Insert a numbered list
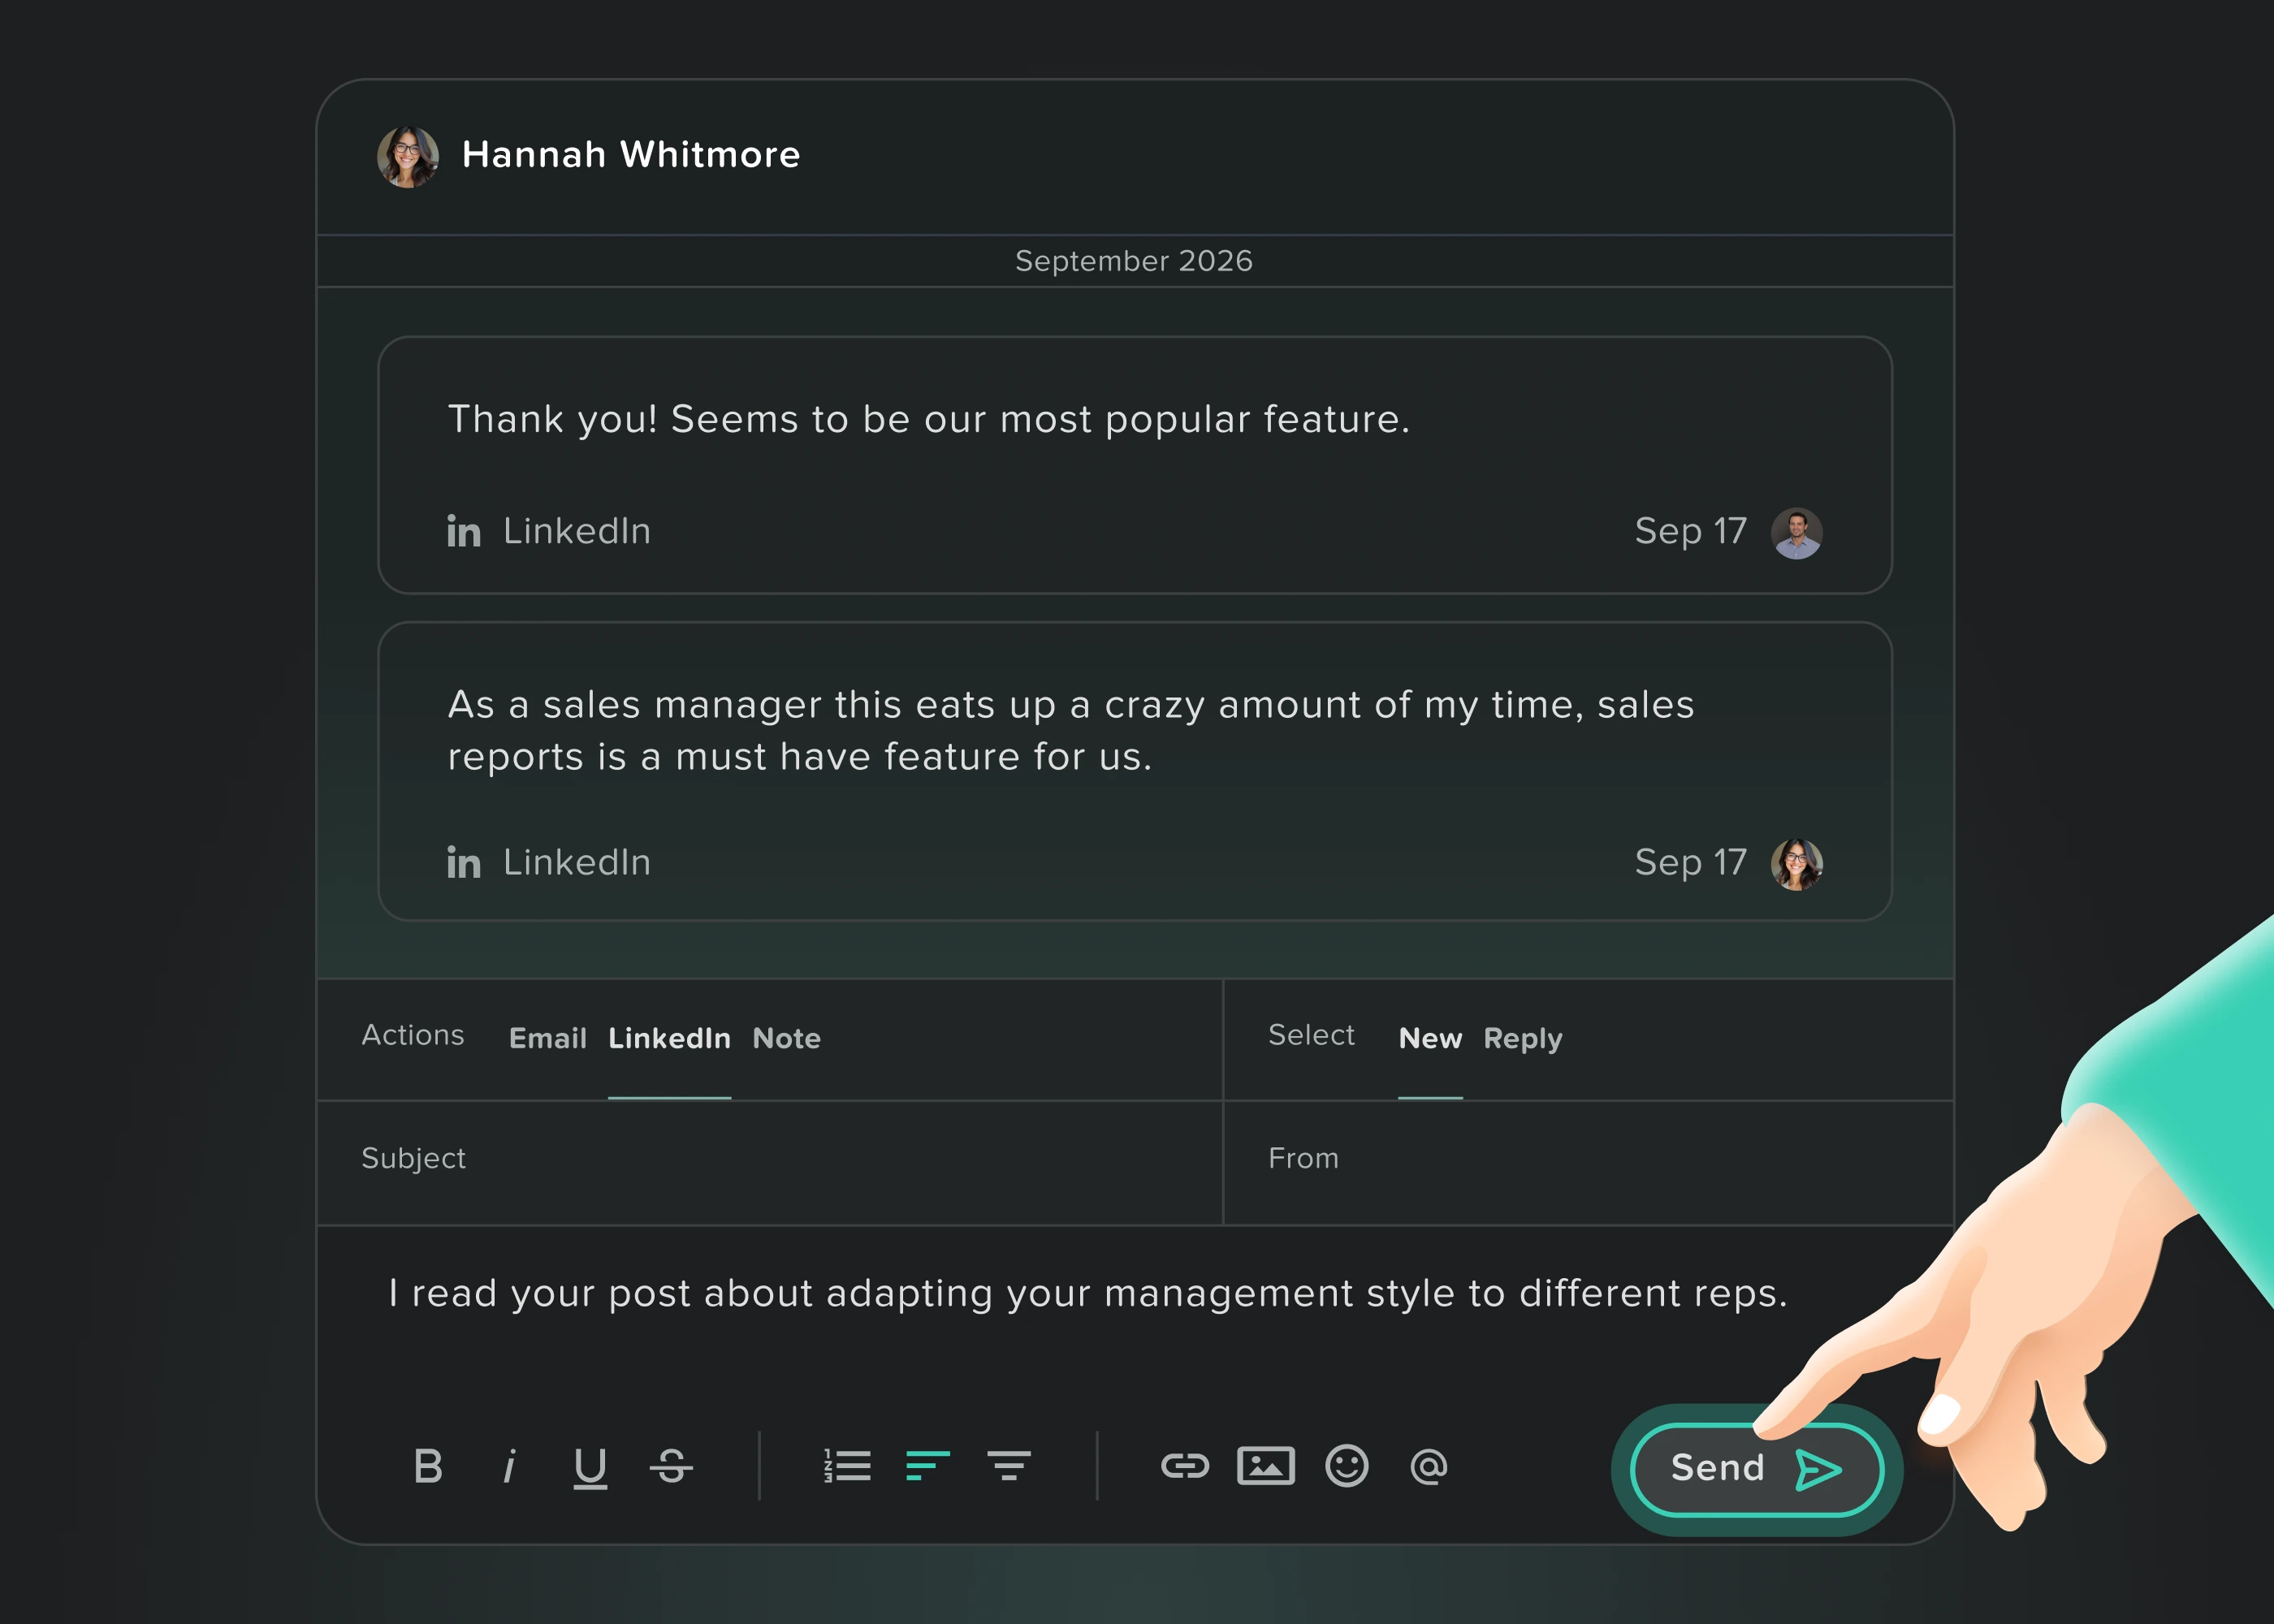The height and width of the screenshot is (1624, 2274). coord(847,1466)
